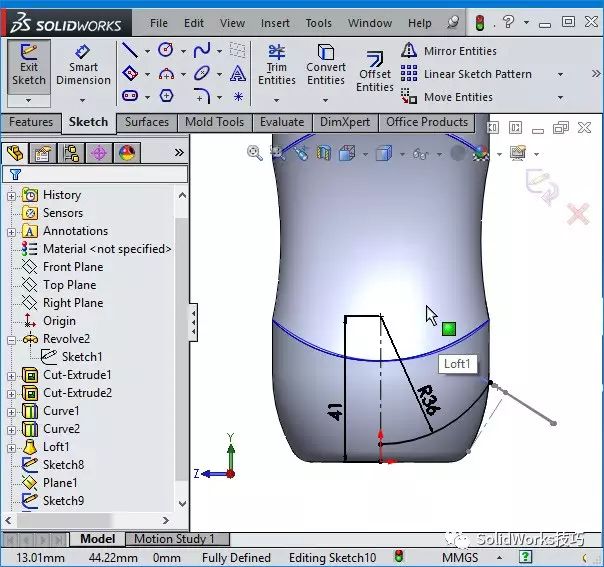Select the Smart Dimension tool
The width and height of the screenshot is (604, 567).
coord(83,65)
